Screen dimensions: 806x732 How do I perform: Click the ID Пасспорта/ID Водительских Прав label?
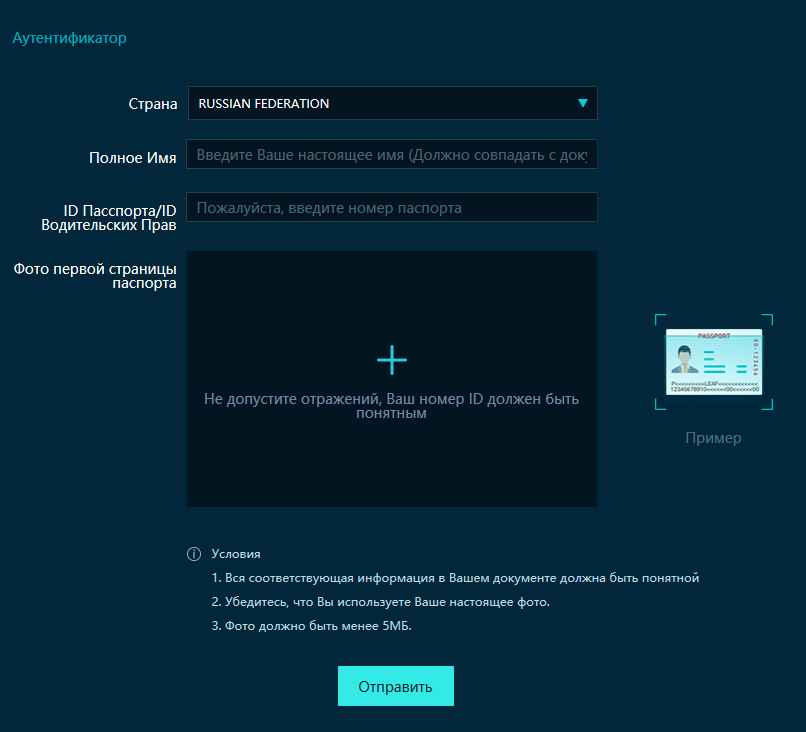pyautogui.click(x=109, y=218)
